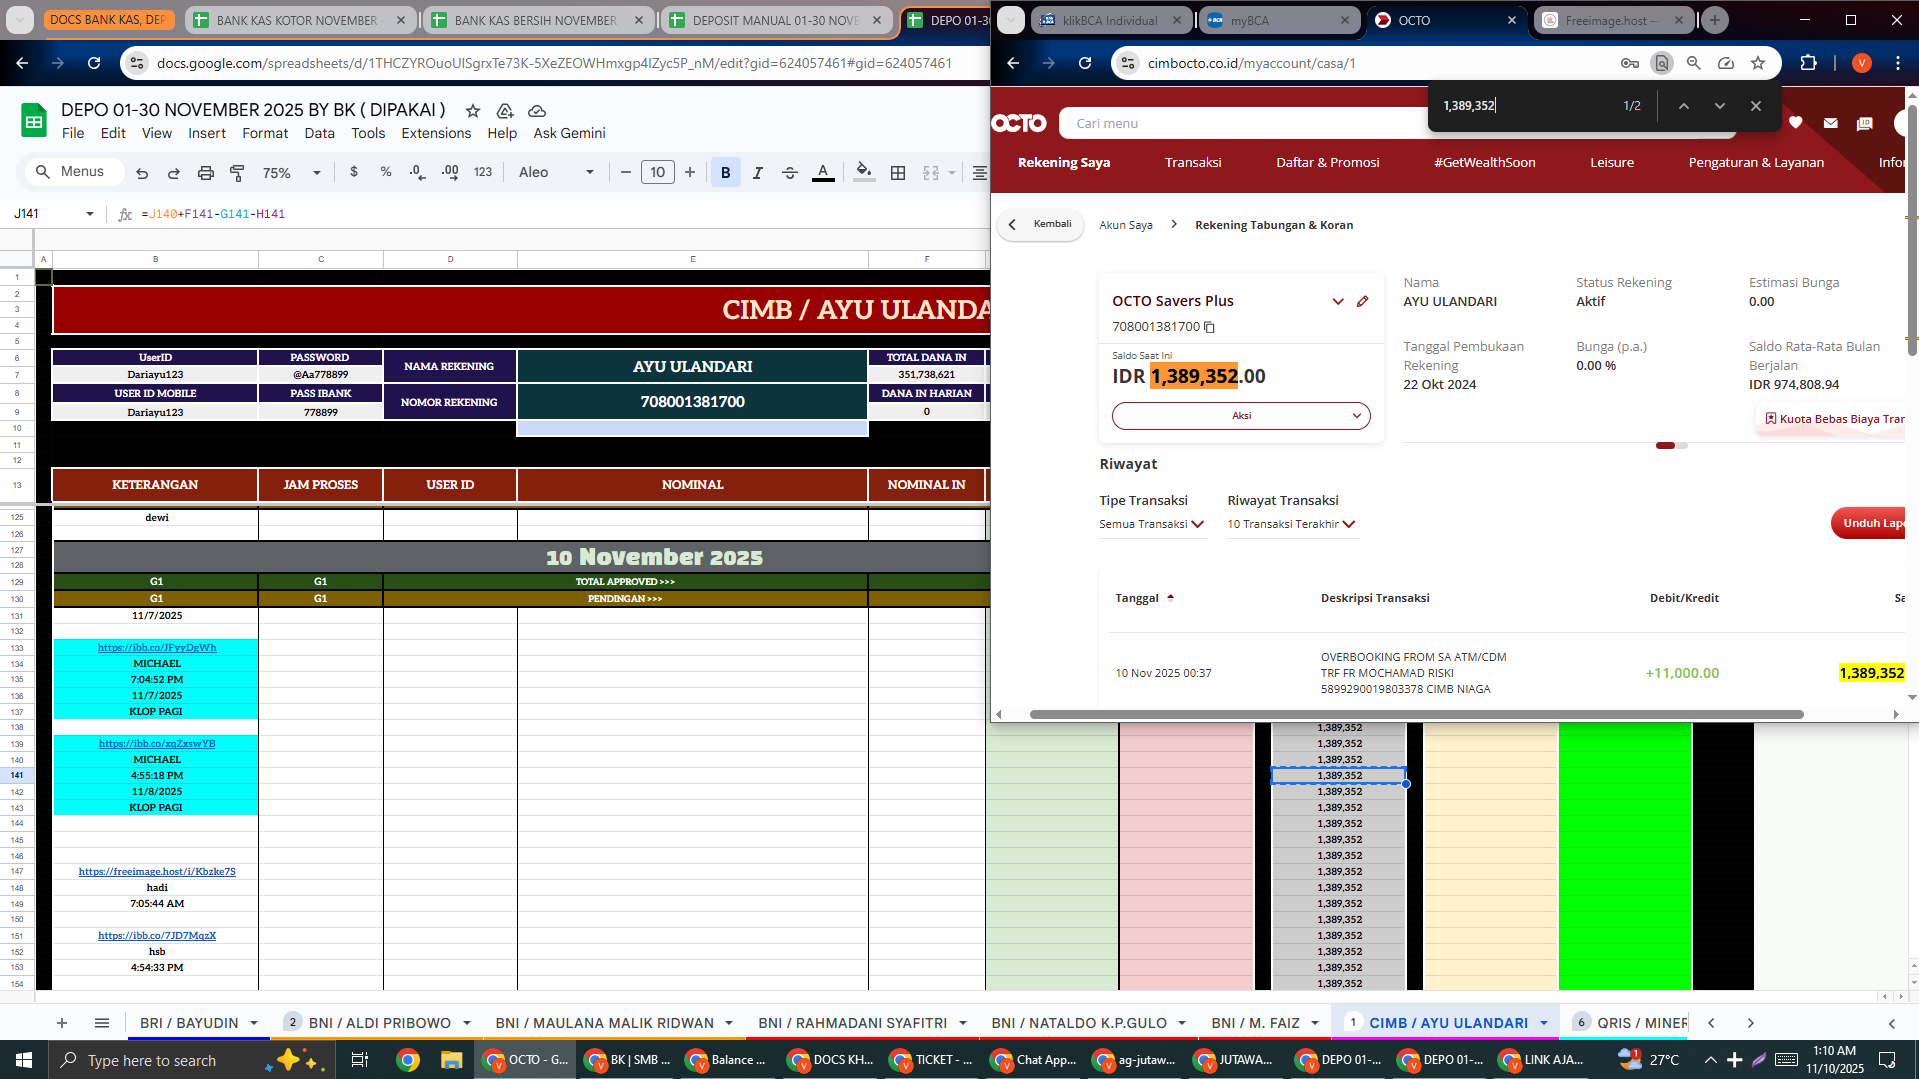This screenshot has width=1919, height=1079.
Task: Expand OCTO Savers Plus account selector
Action: pyautogui.click(x=1338, y=301)
